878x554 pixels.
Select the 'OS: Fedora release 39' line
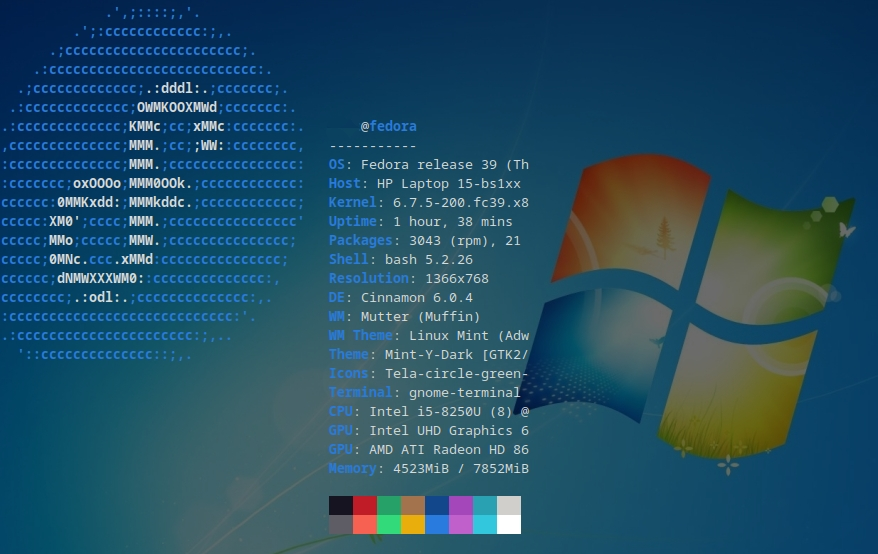(x=429, y=165)
